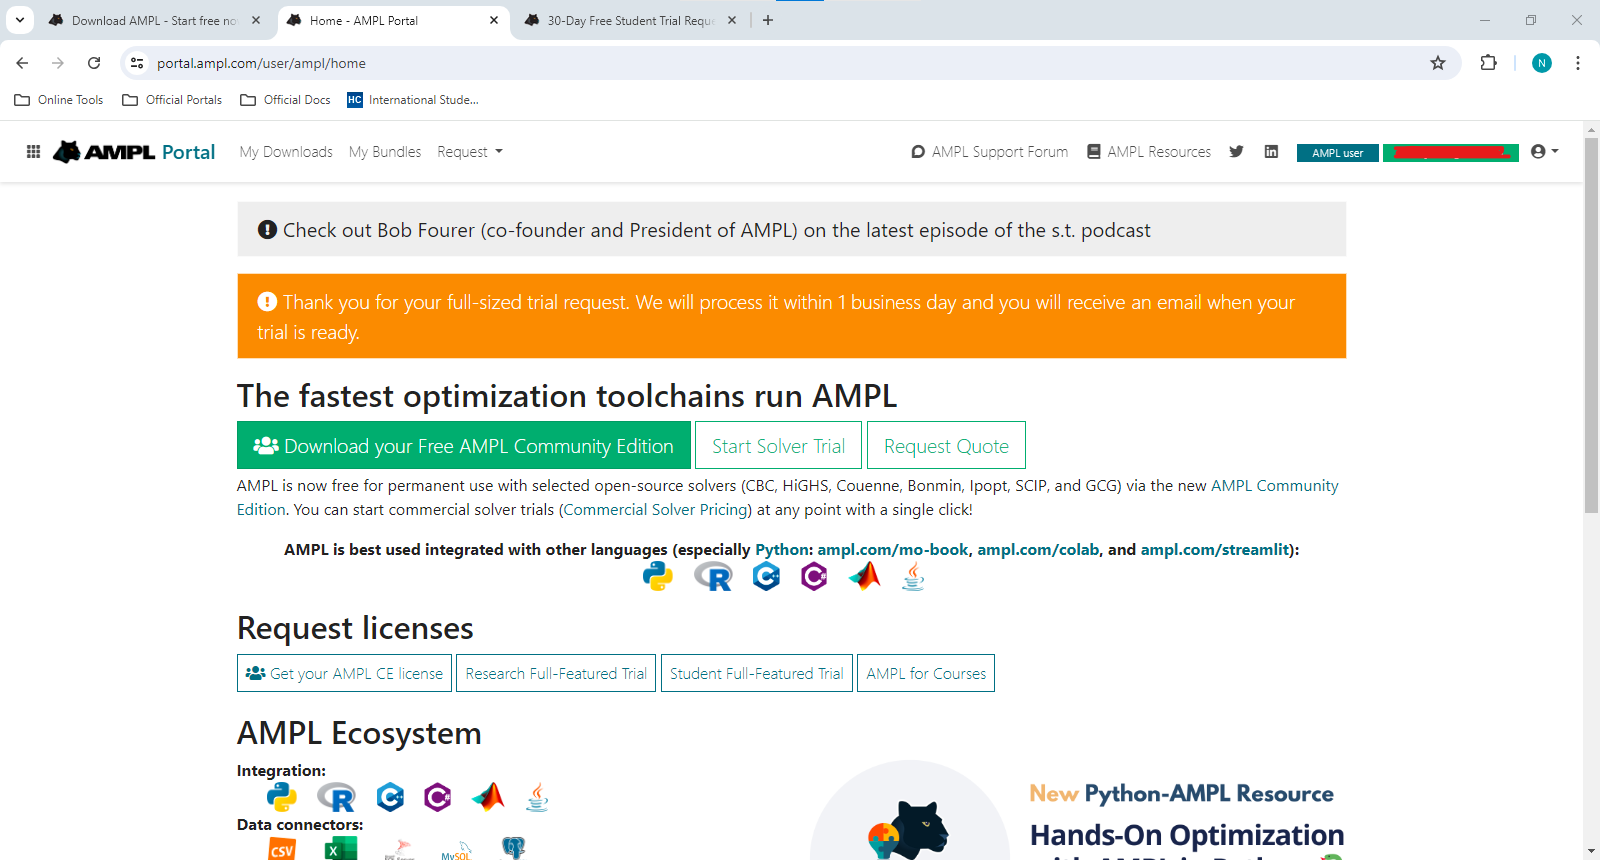Click the MATLAB icon under Integration
Screen dimensions: 1600x860
coord(488,797)
